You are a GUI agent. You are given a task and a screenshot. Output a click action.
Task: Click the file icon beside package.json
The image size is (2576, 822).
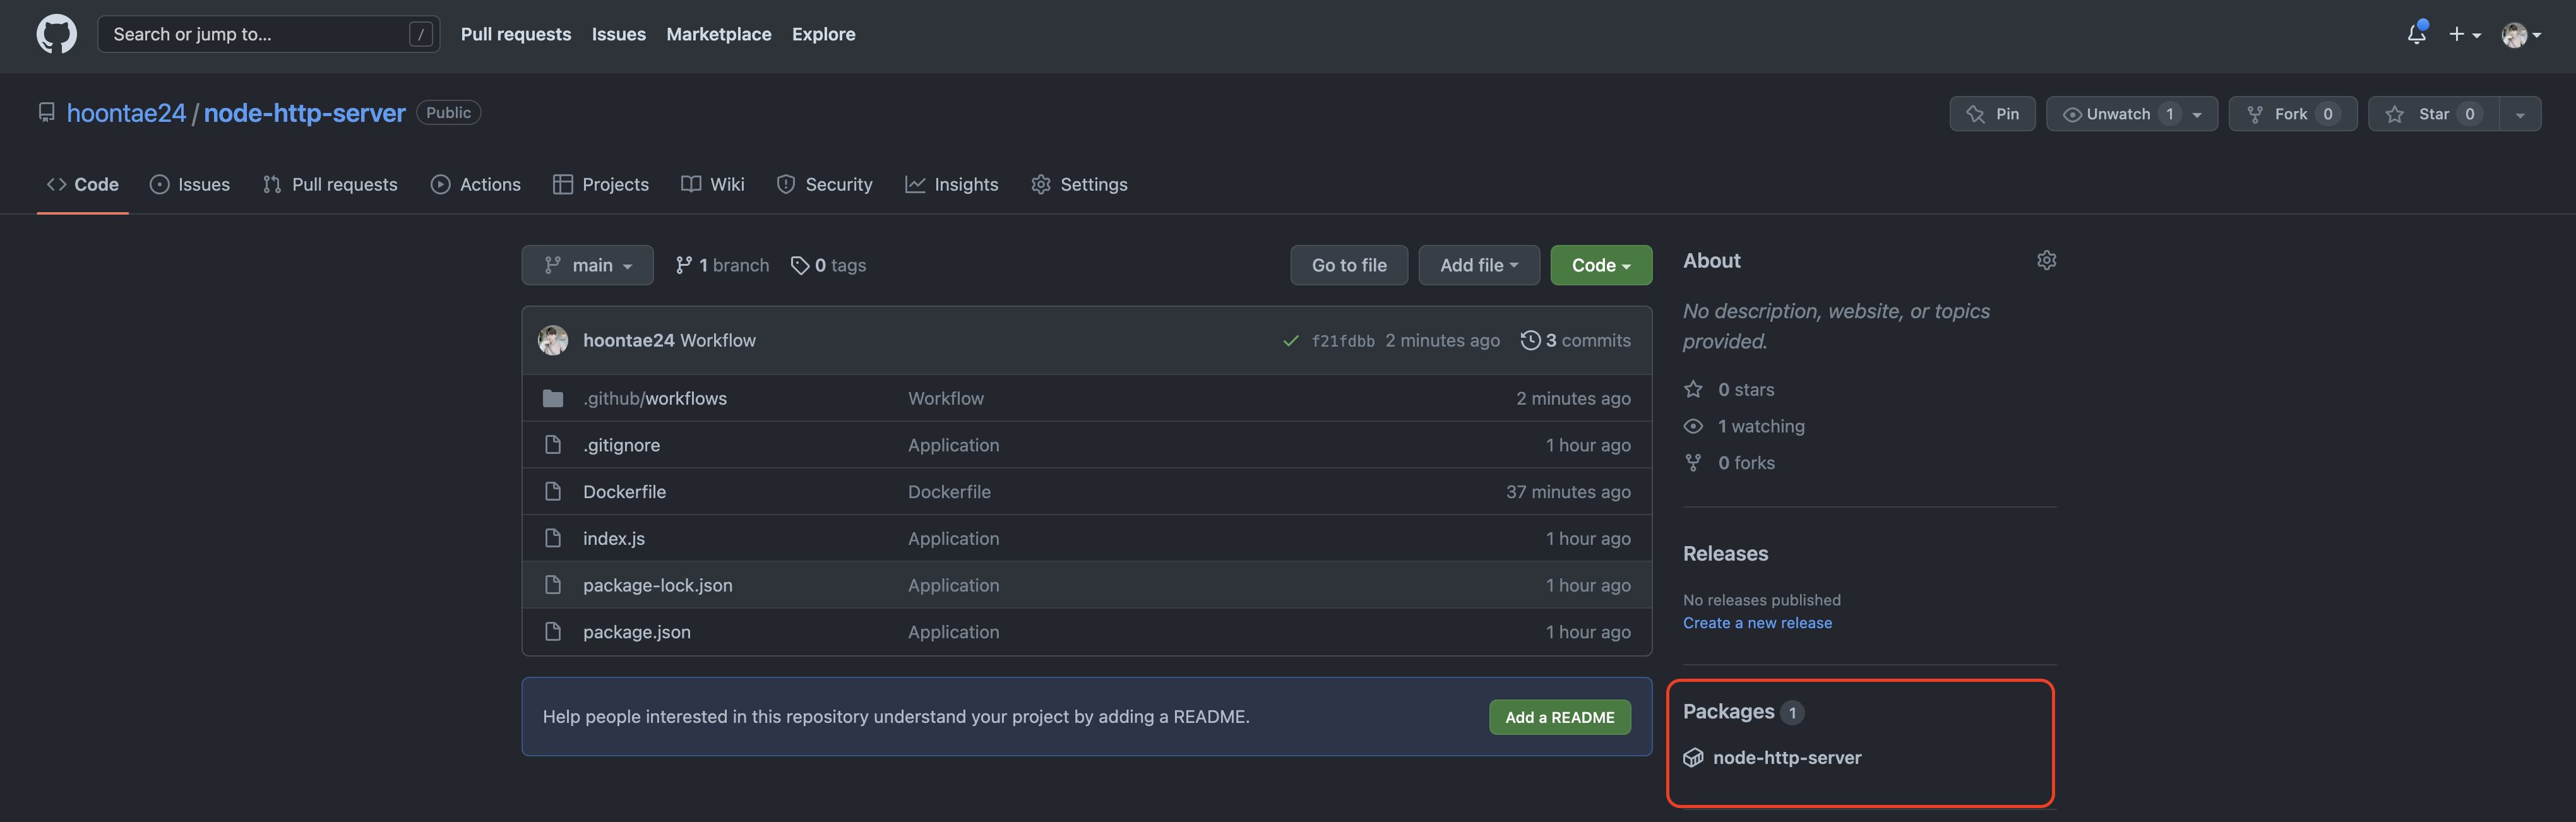(553, 631)
